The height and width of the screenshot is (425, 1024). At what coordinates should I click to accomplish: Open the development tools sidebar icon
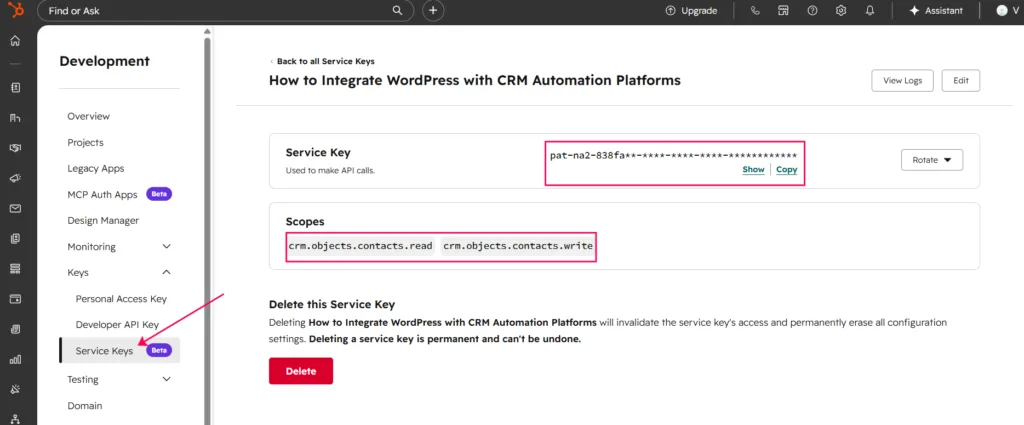pyautogui.click(x=15, y=389)
